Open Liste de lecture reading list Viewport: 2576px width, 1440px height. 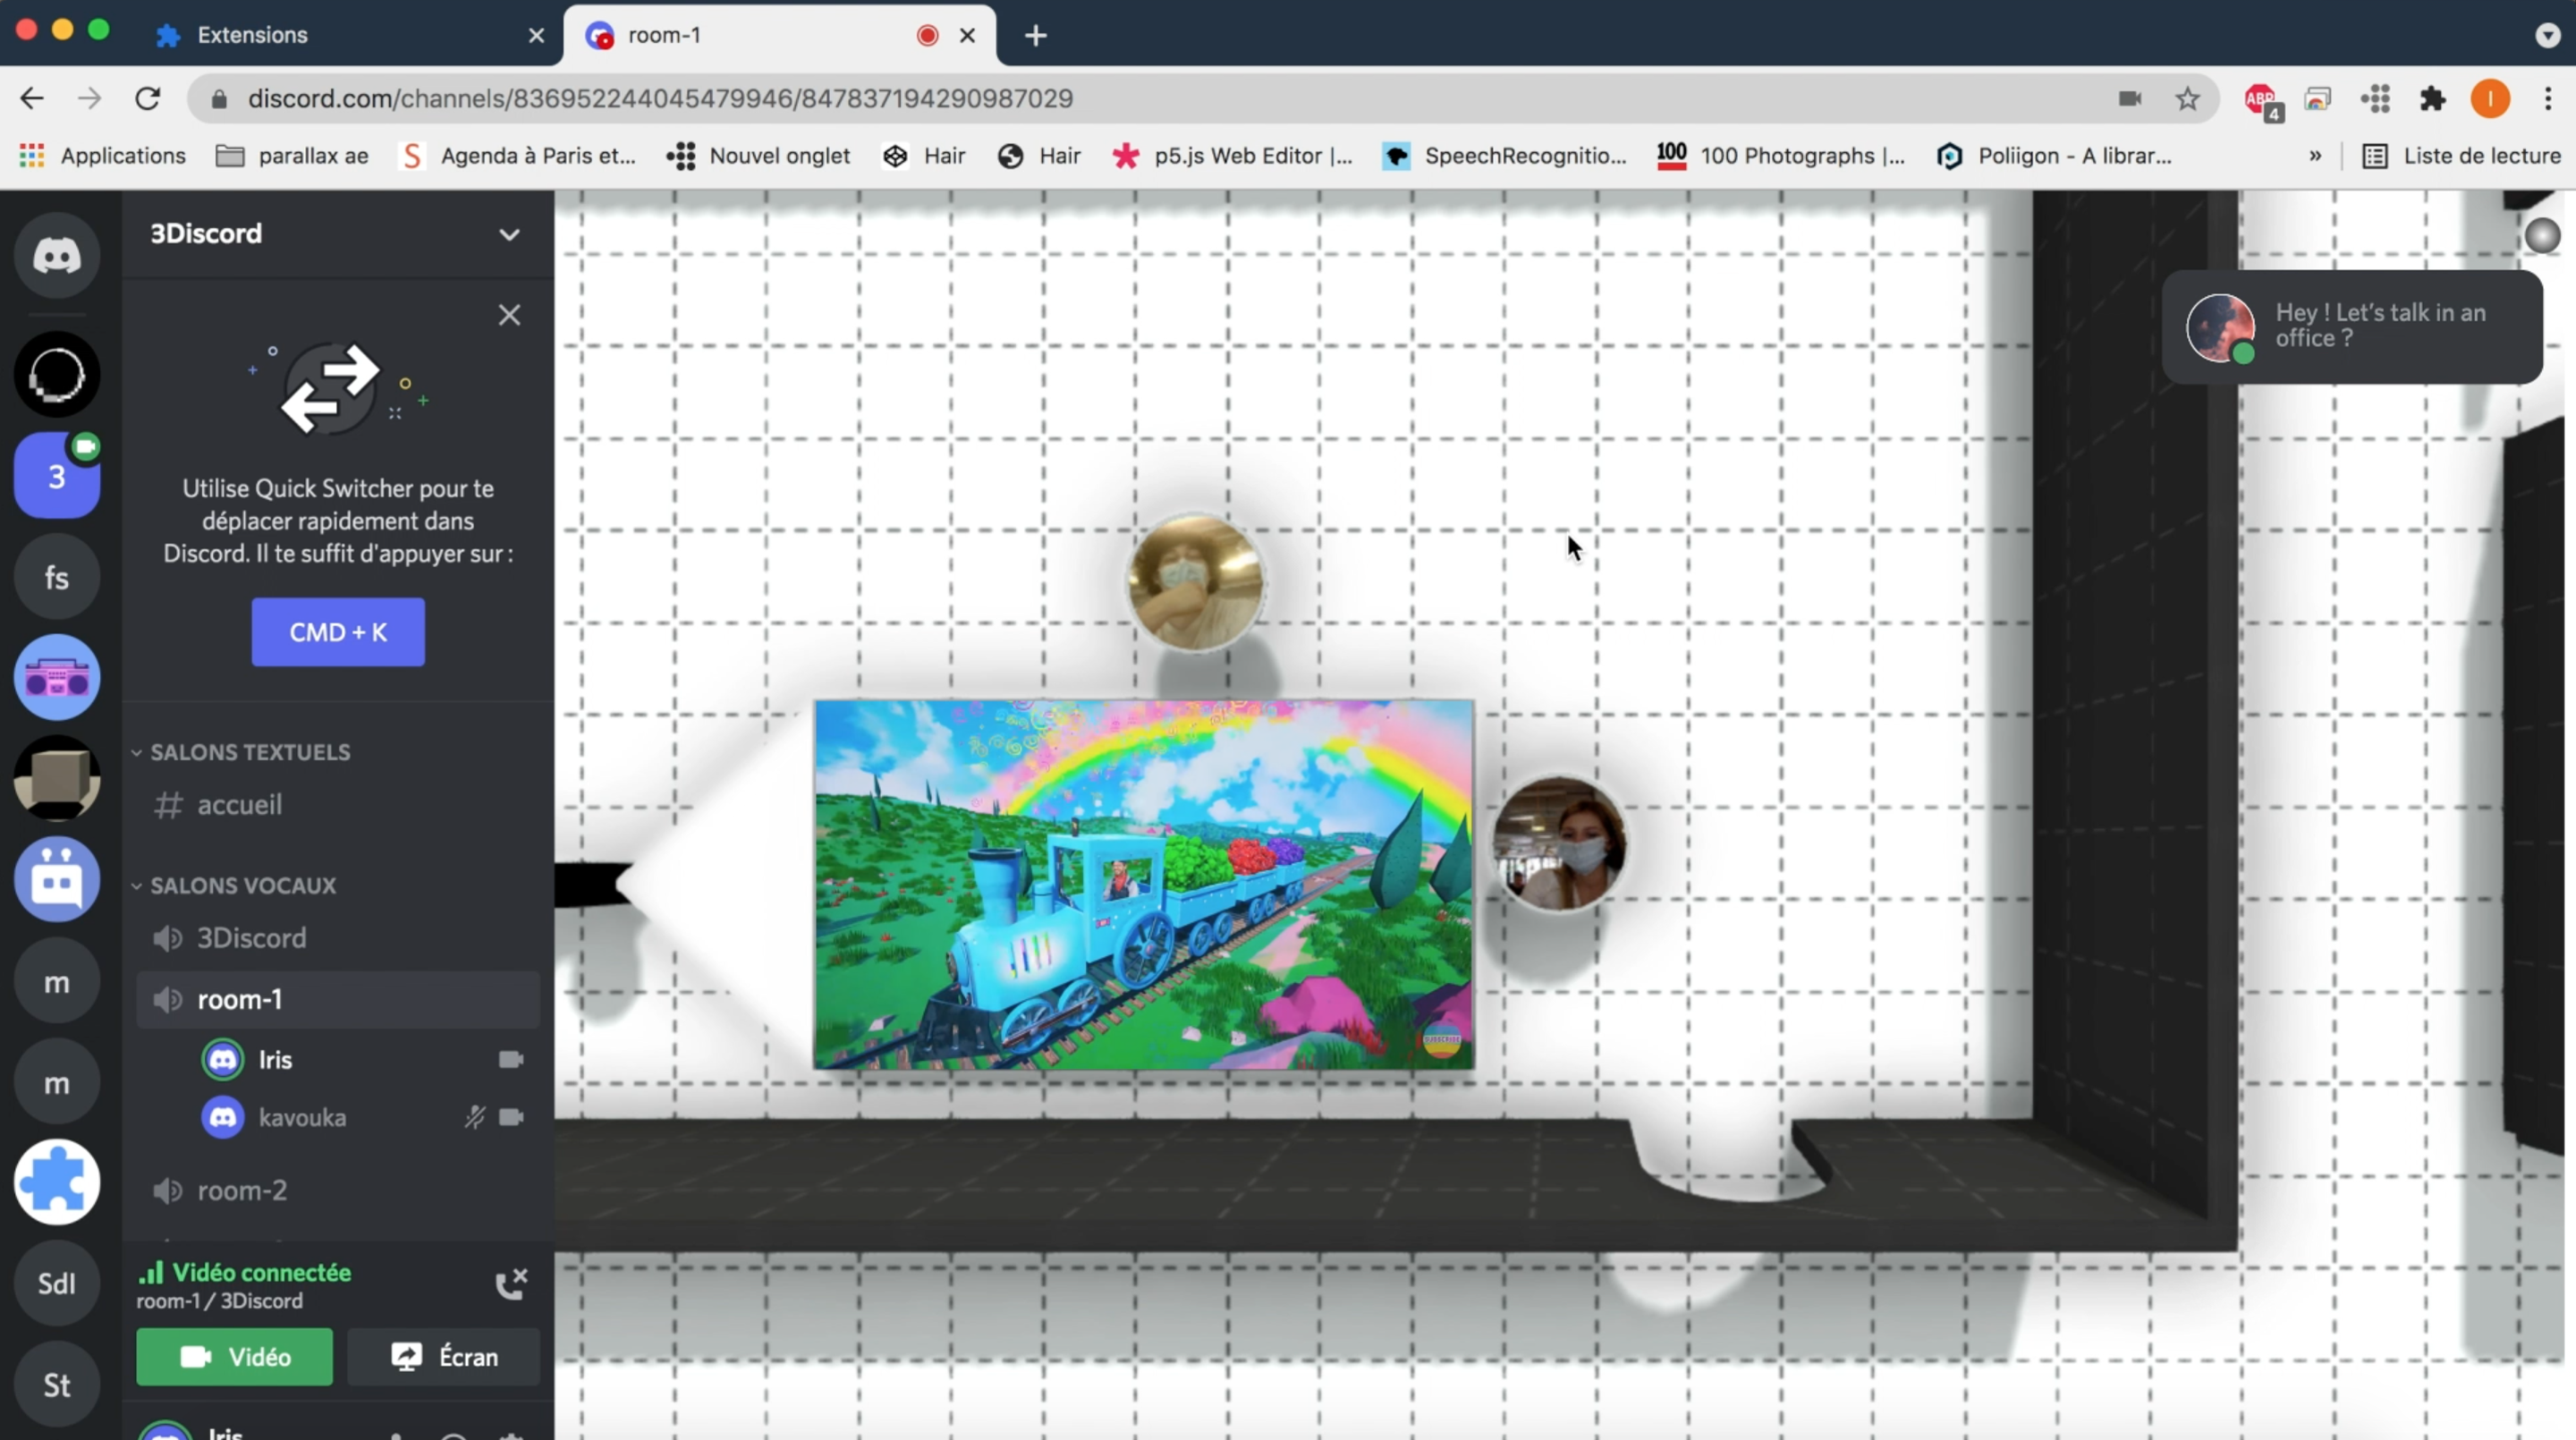pos(2460,156)
